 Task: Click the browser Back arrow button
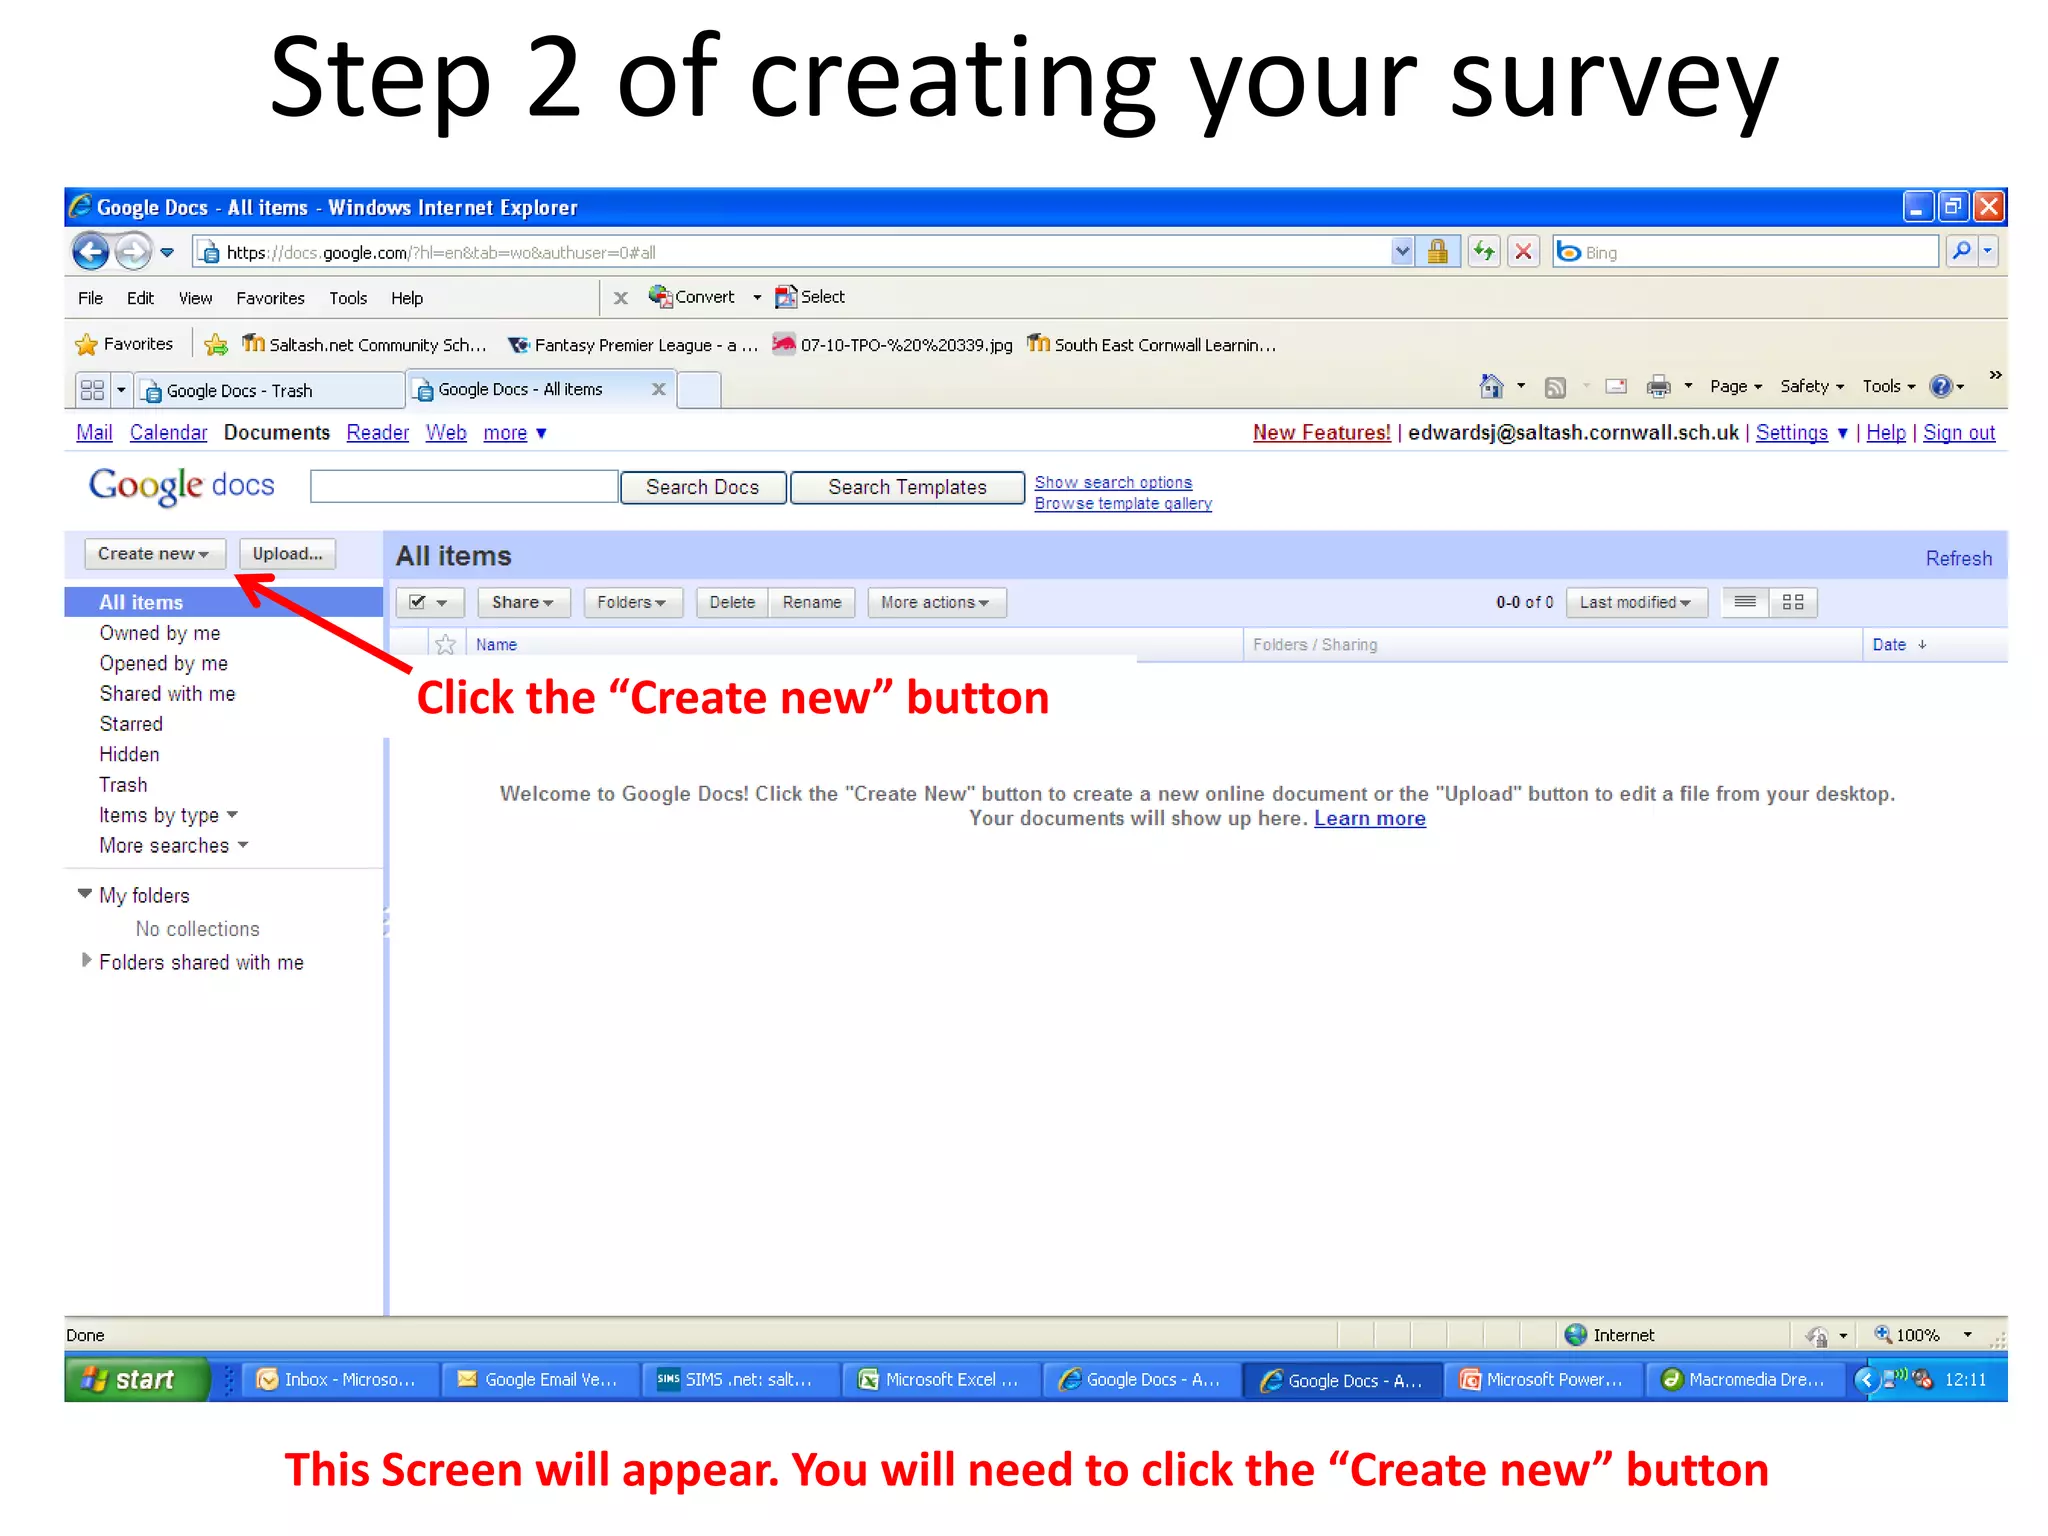pos(91,251)
